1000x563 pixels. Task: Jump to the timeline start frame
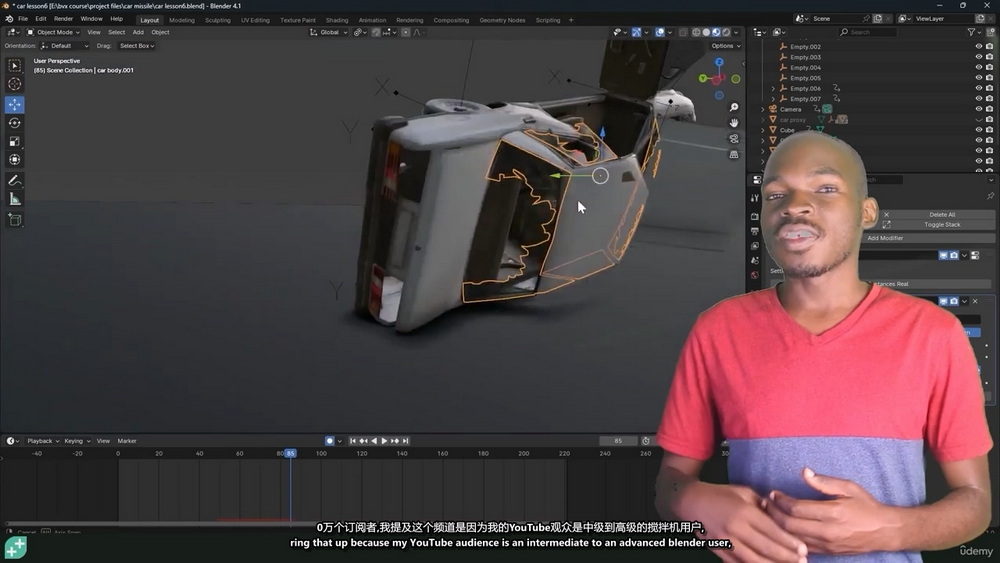pyautogui.click(x=353, y=441)
